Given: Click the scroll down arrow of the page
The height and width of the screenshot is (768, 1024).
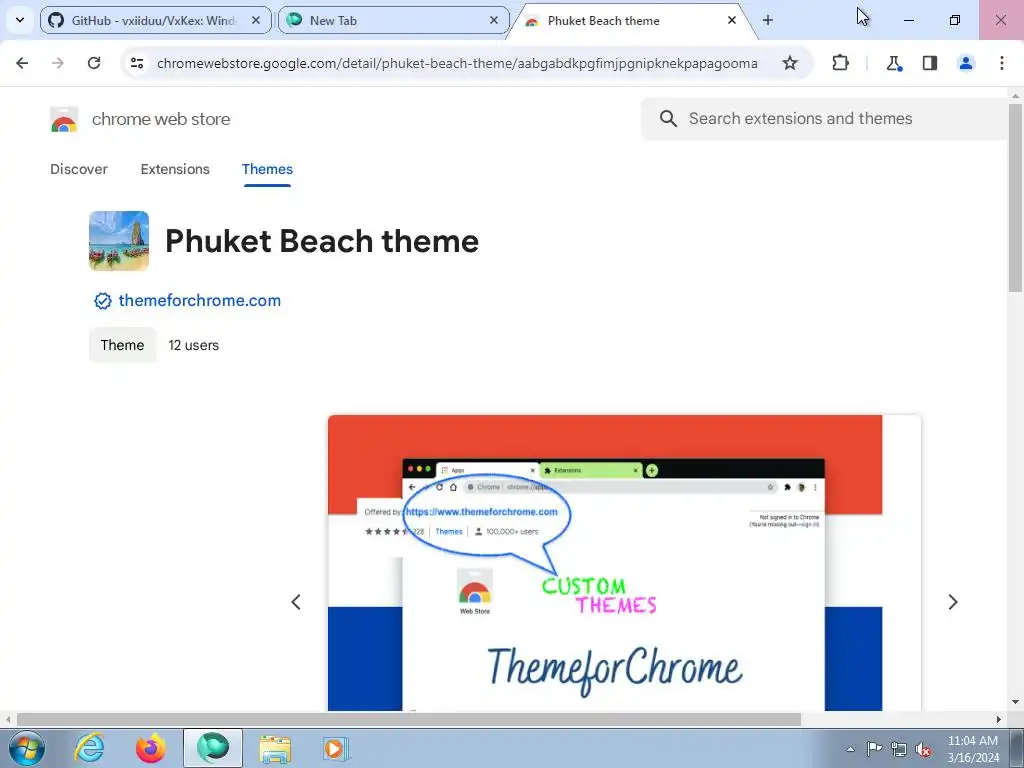Looking at the screenshot, I should pyautogui.click(x=1016, y=703).
